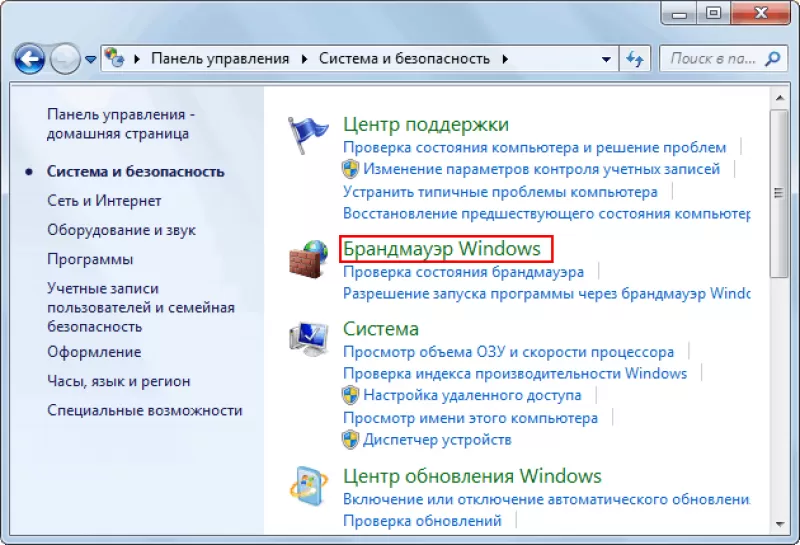Image resolution: width=800 pixels, height=545 pixels.
Task: Open Сеть и Интернет category
Action: [x=104, y=201]
